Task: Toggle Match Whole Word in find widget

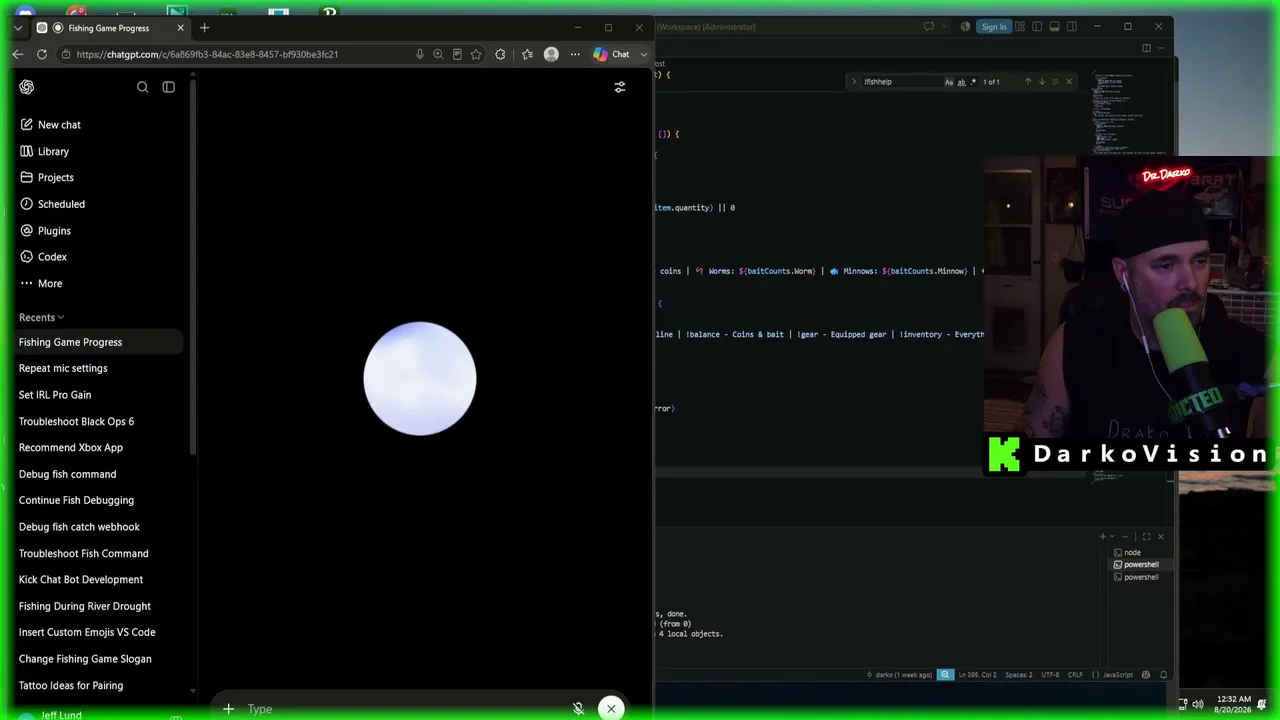Action: click(x=961, y=82)
